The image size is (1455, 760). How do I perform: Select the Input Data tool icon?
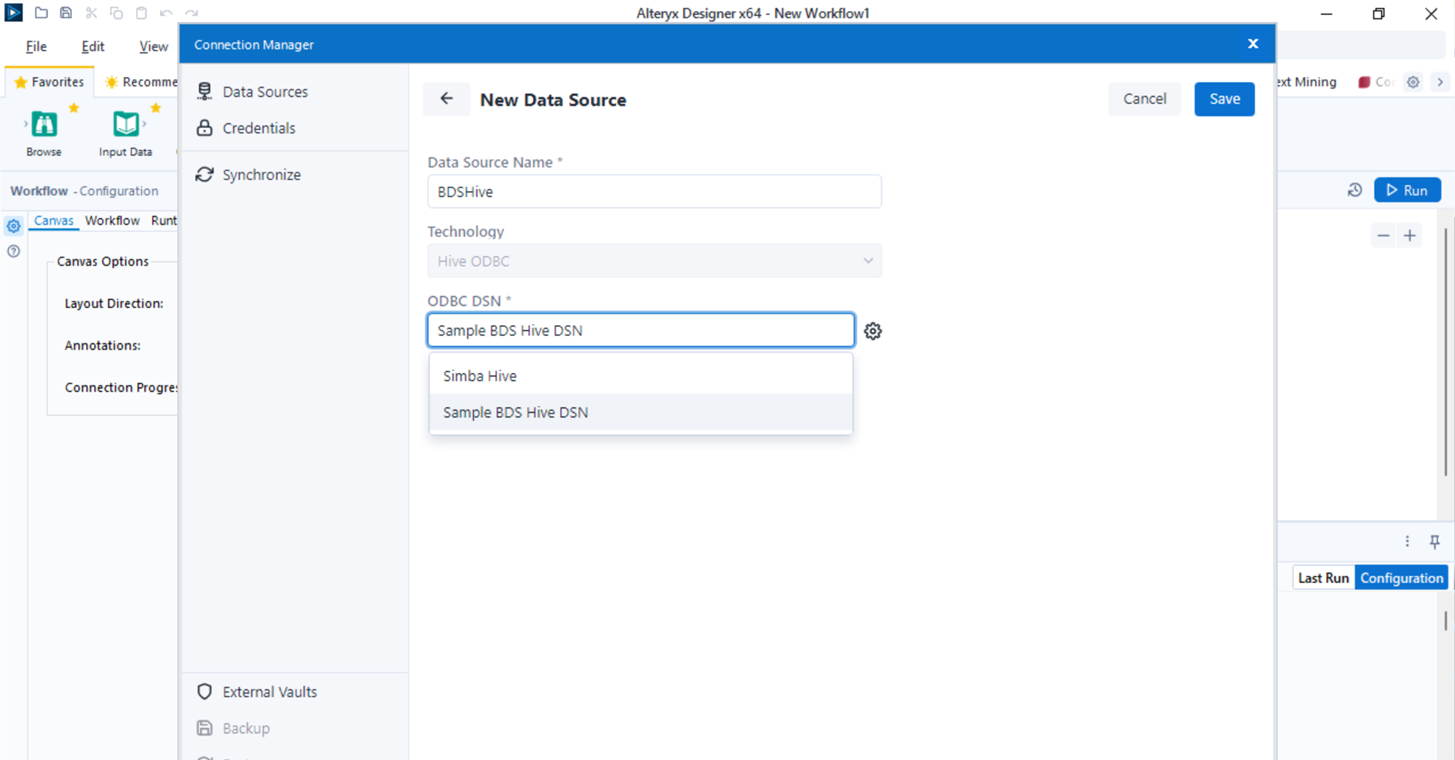coord(126,124)
